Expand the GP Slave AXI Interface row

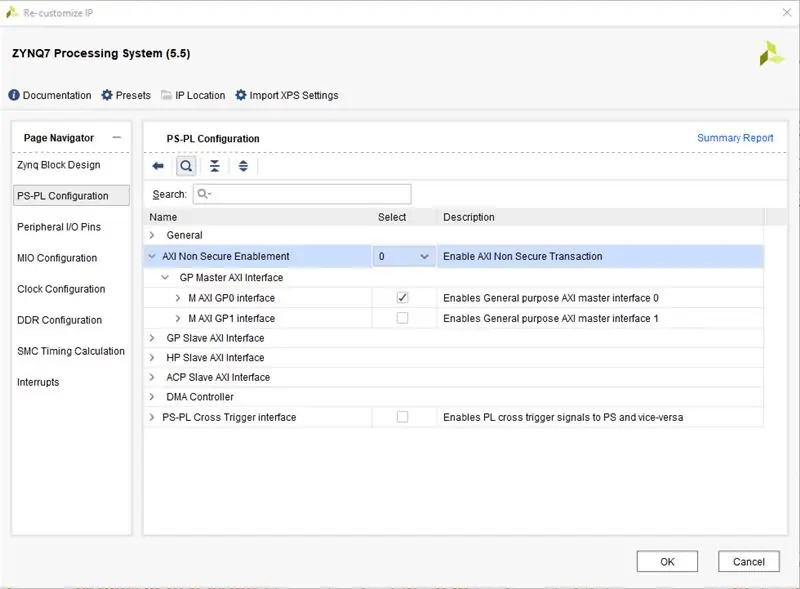tap(152, 338)
